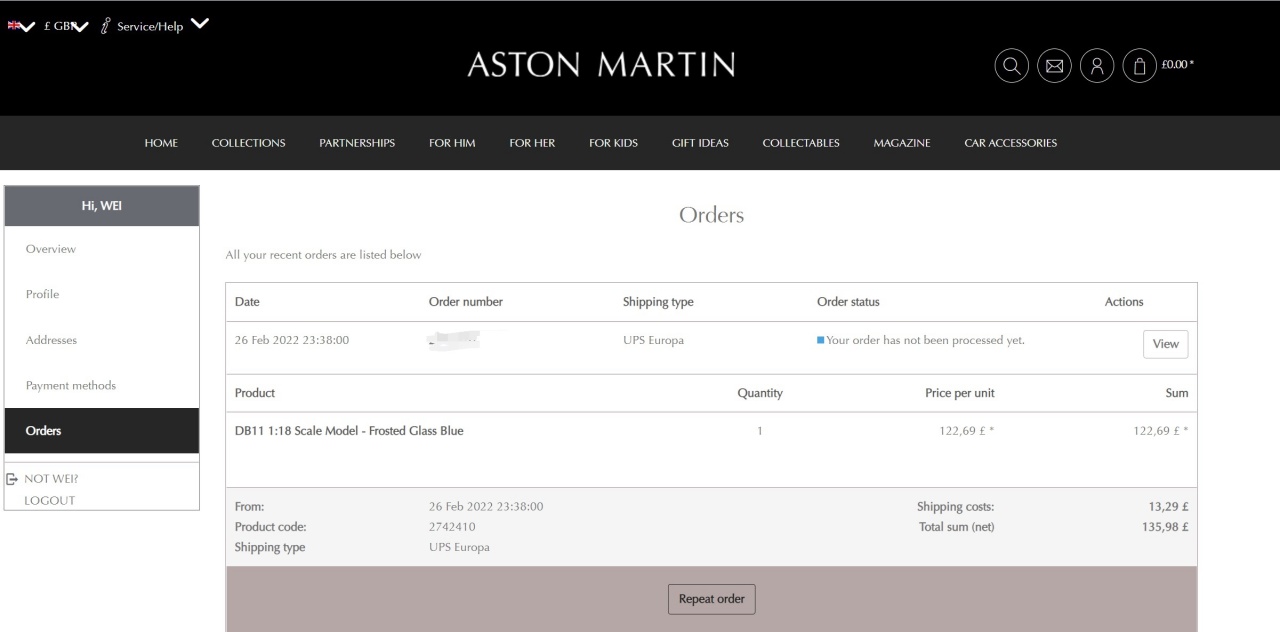Click the Service/Help info icon
Image resolution: width=1280 pixels, height=632 pixels.
point(105,26)
